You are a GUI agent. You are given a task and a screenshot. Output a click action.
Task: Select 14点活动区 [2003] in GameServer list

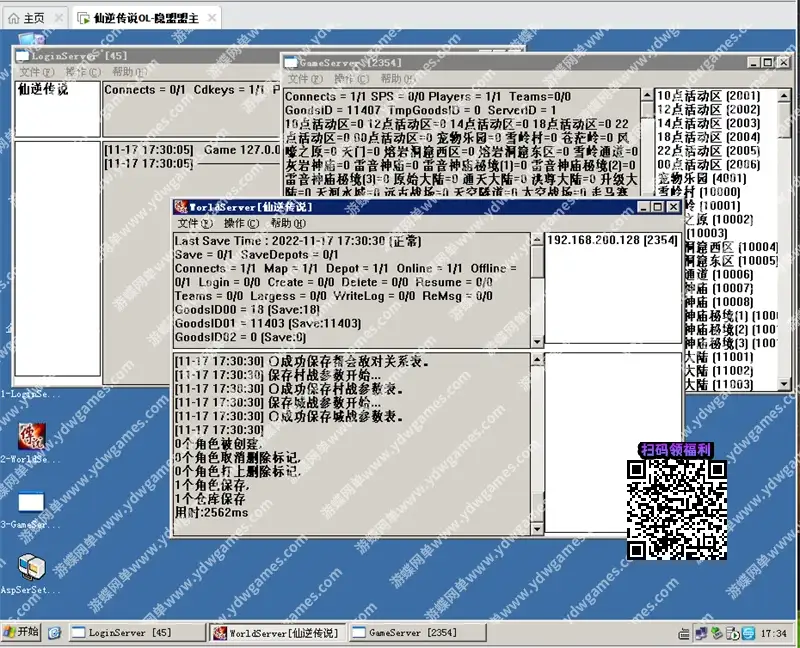point(709,123)
